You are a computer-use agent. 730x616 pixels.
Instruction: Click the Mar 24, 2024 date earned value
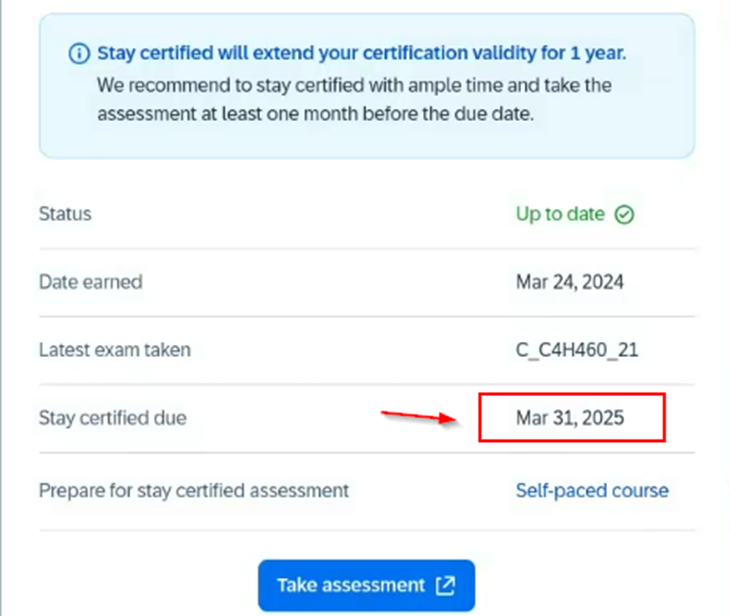[569, 282]
